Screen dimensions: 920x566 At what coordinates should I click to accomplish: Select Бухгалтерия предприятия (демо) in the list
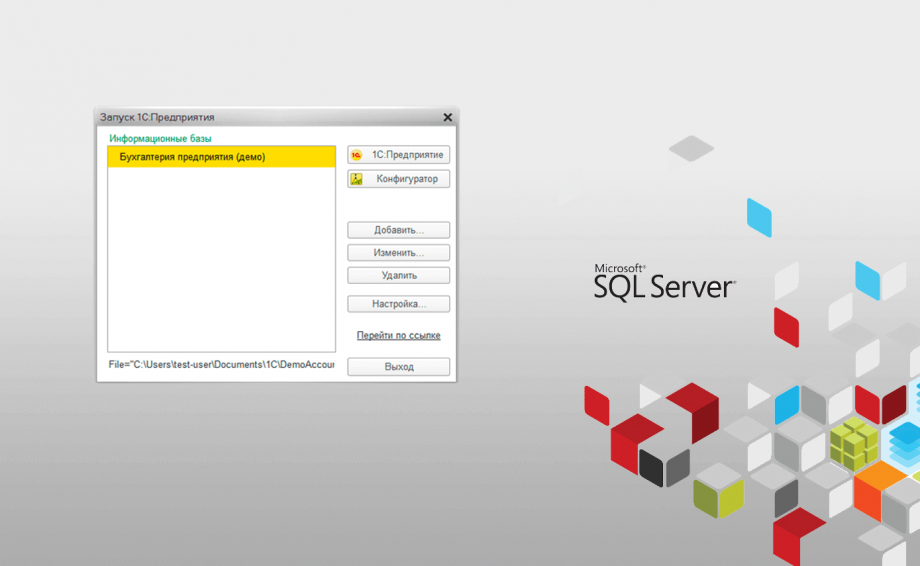pyautogui.click(x=221, y=157)
